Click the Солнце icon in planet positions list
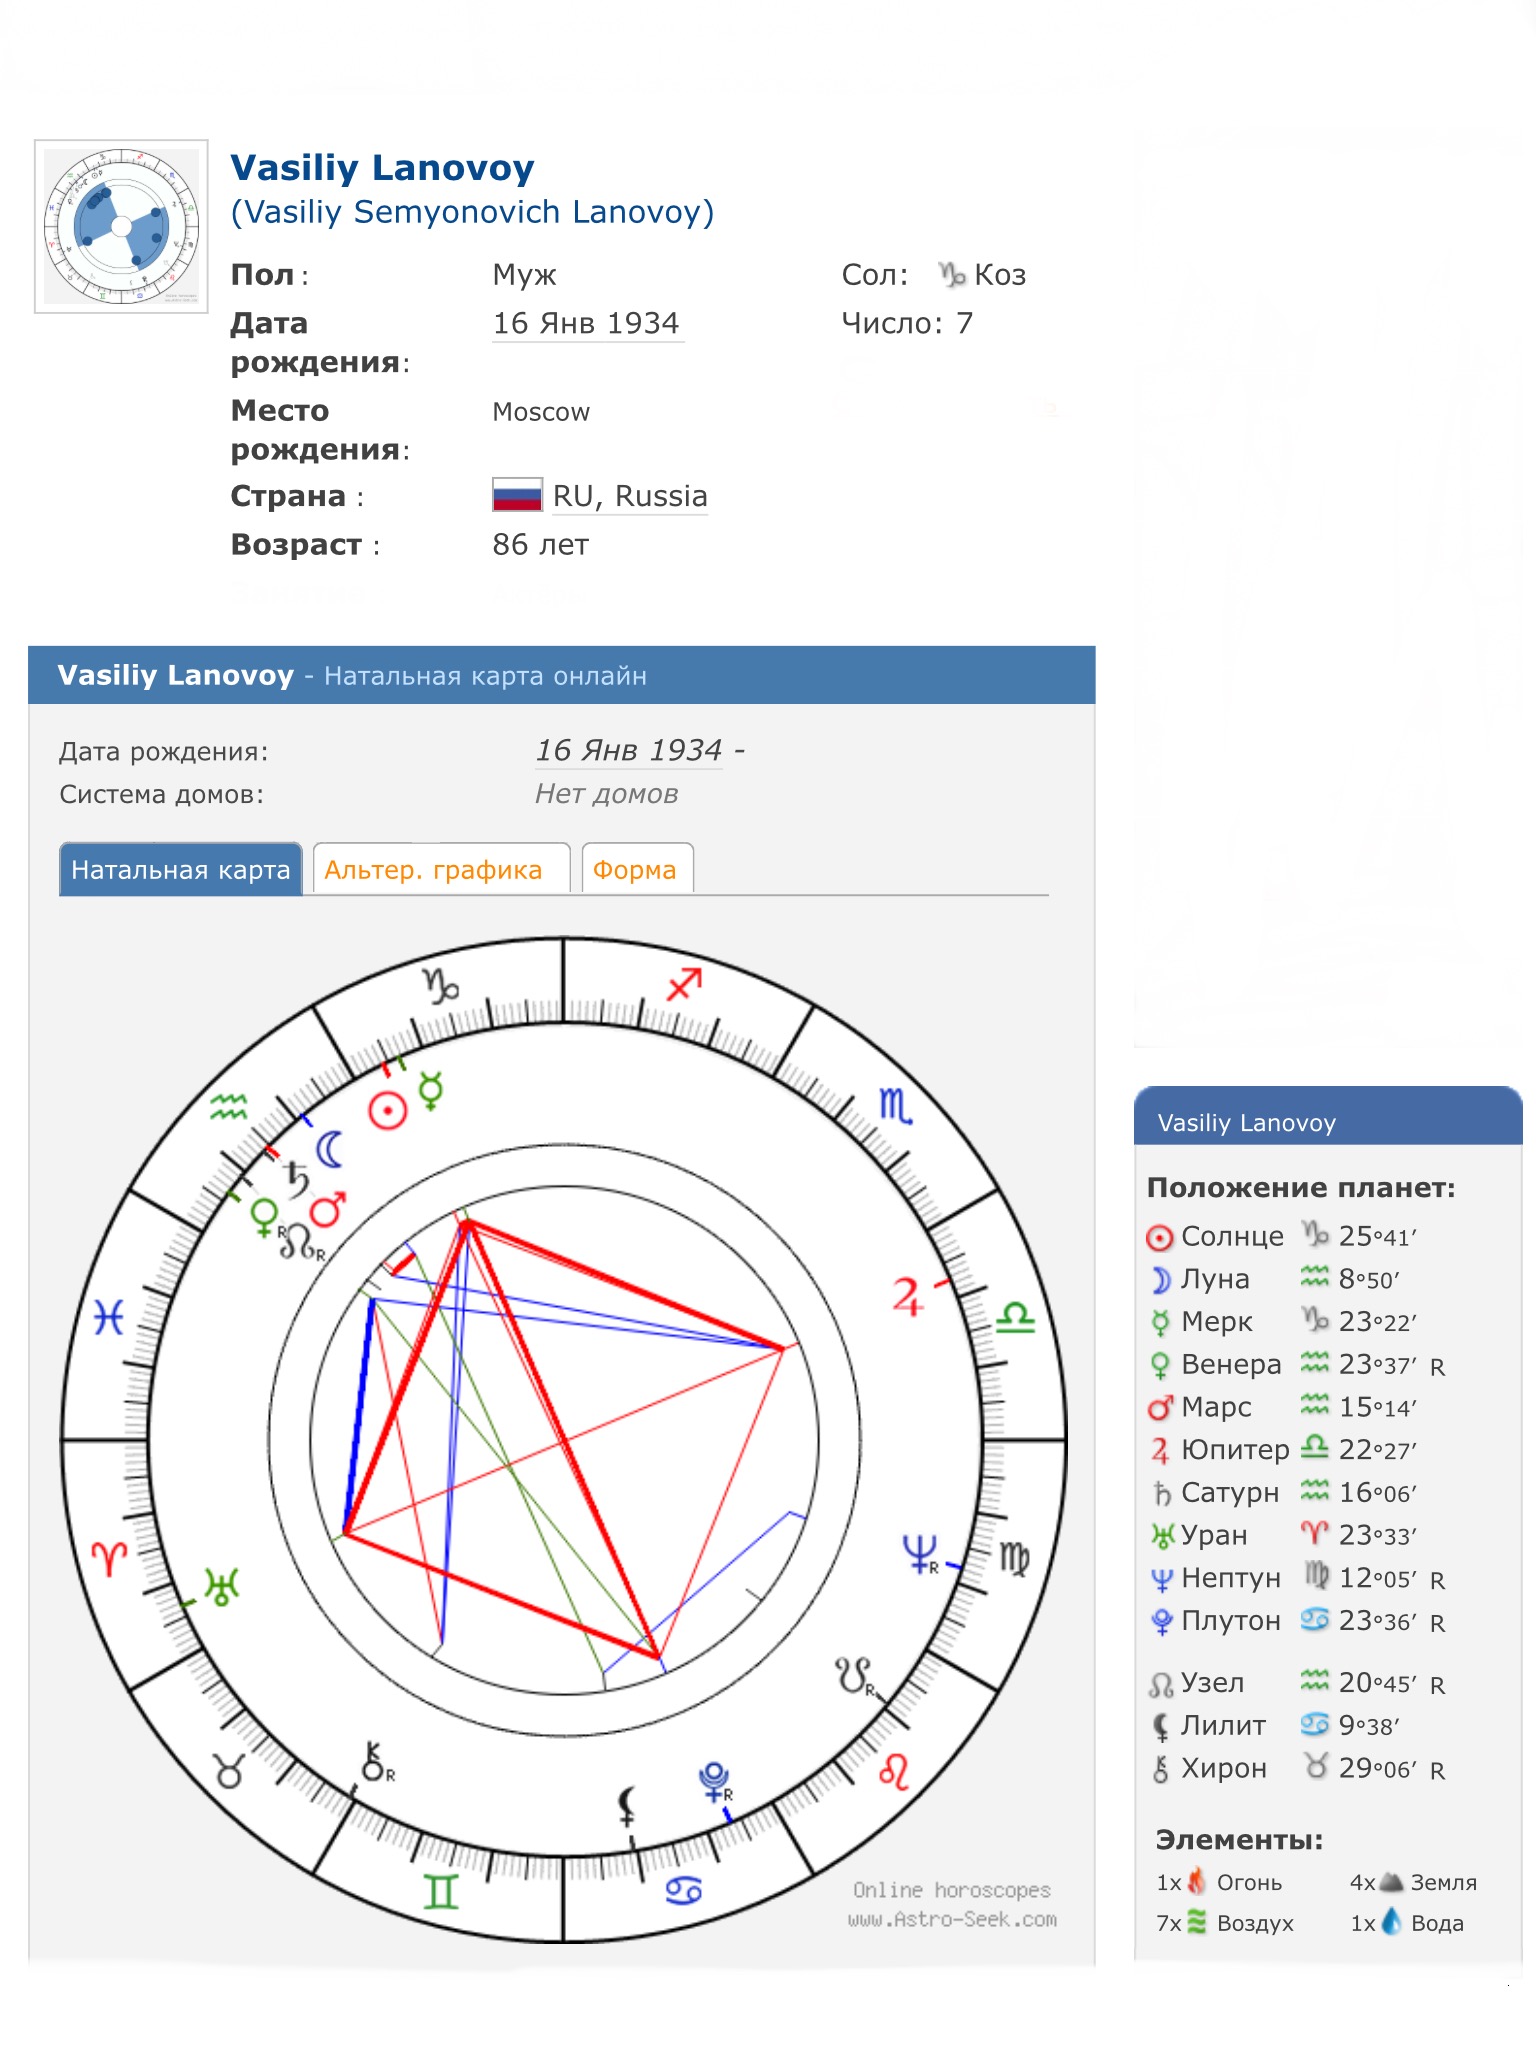Image resolution: width=1536 pixels, height=2048 pixels. click(1159, 1238)
